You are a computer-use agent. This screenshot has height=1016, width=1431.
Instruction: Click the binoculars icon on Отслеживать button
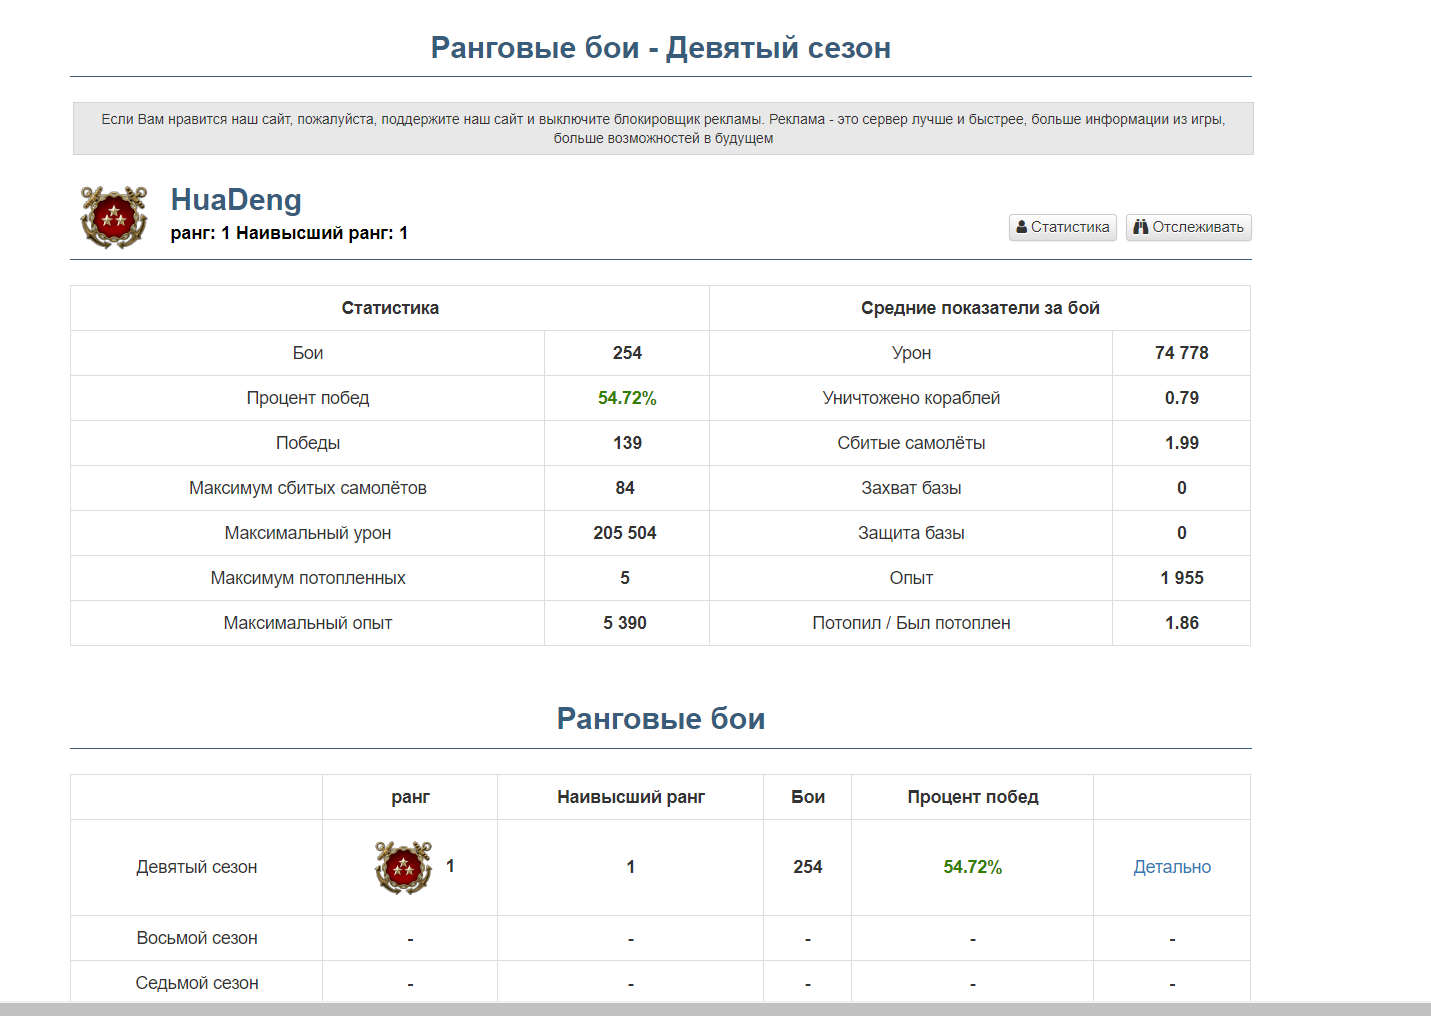pyautogui.click(x=1140, y=227)
